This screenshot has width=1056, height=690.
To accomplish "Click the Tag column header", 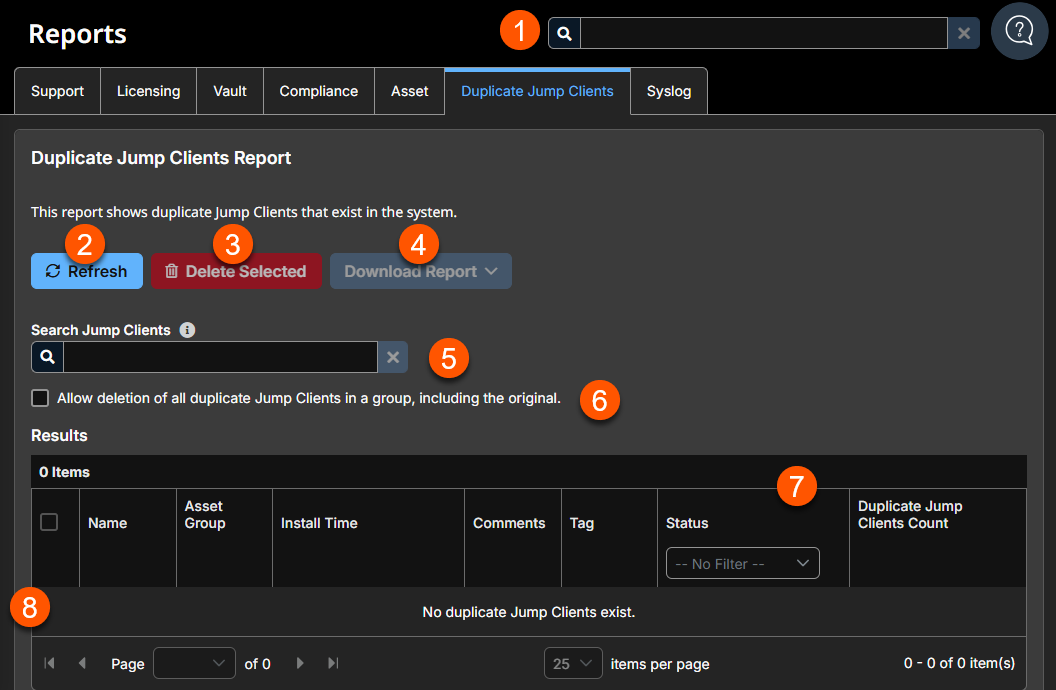I will click(x=582, y=523).
